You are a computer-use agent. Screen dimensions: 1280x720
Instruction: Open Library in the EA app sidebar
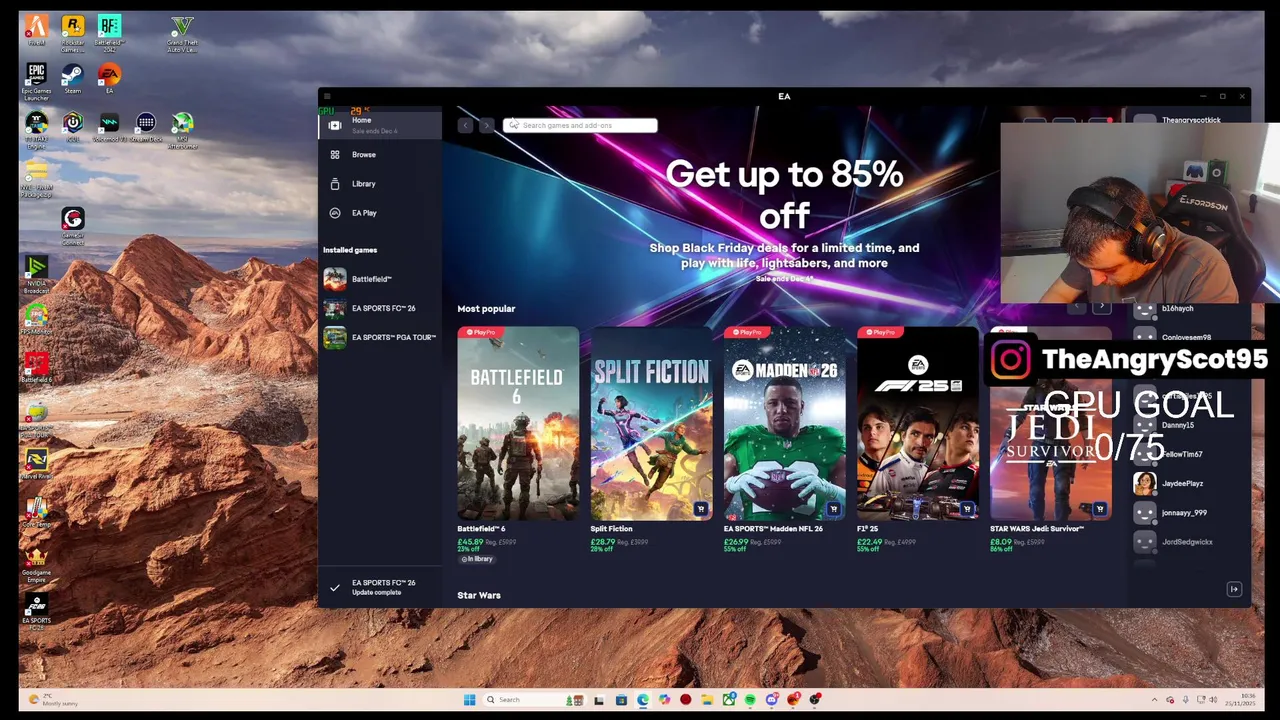(x=380, y=184)
